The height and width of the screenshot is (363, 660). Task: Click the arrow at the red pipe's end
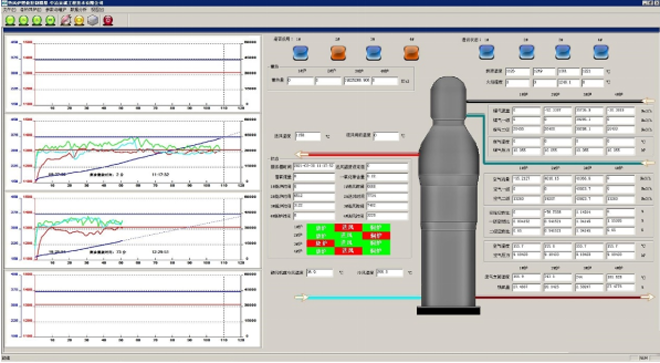[x=302, y=155]
